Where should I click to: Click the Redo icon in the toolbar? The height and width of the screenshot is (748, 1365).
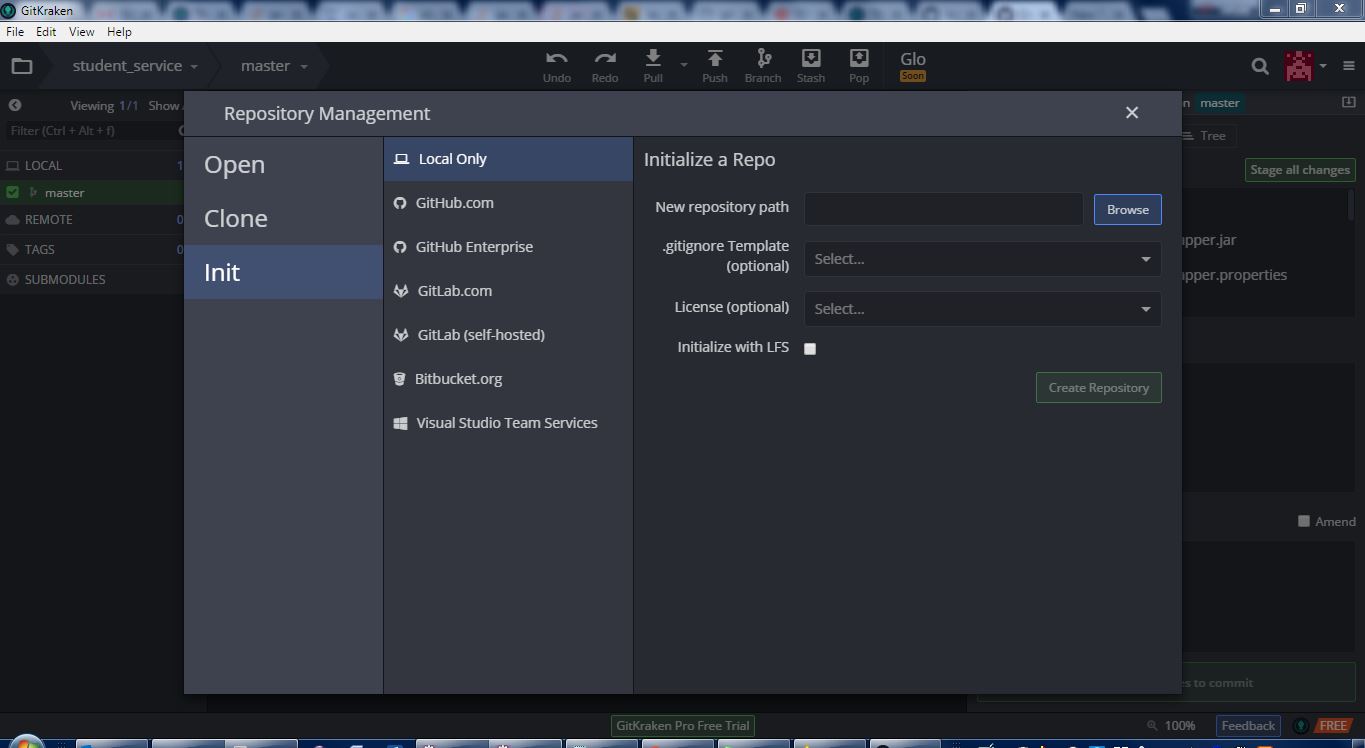click(604, 63)
